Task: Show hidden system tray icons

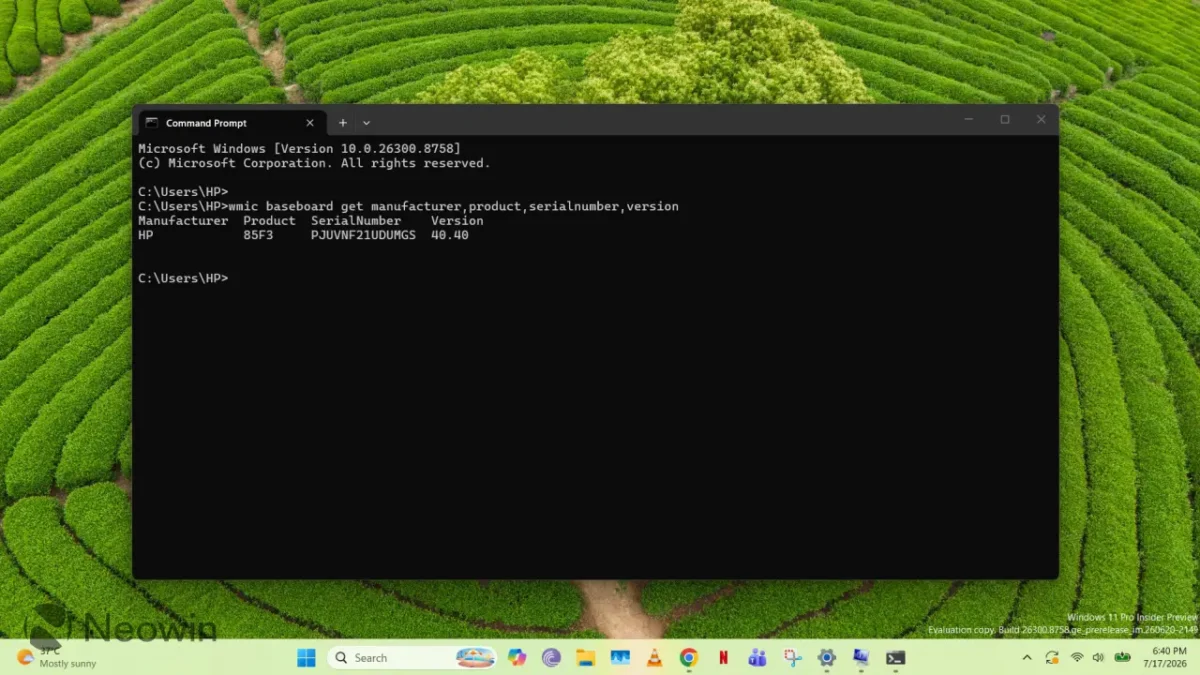Action: pos(1027,657)
